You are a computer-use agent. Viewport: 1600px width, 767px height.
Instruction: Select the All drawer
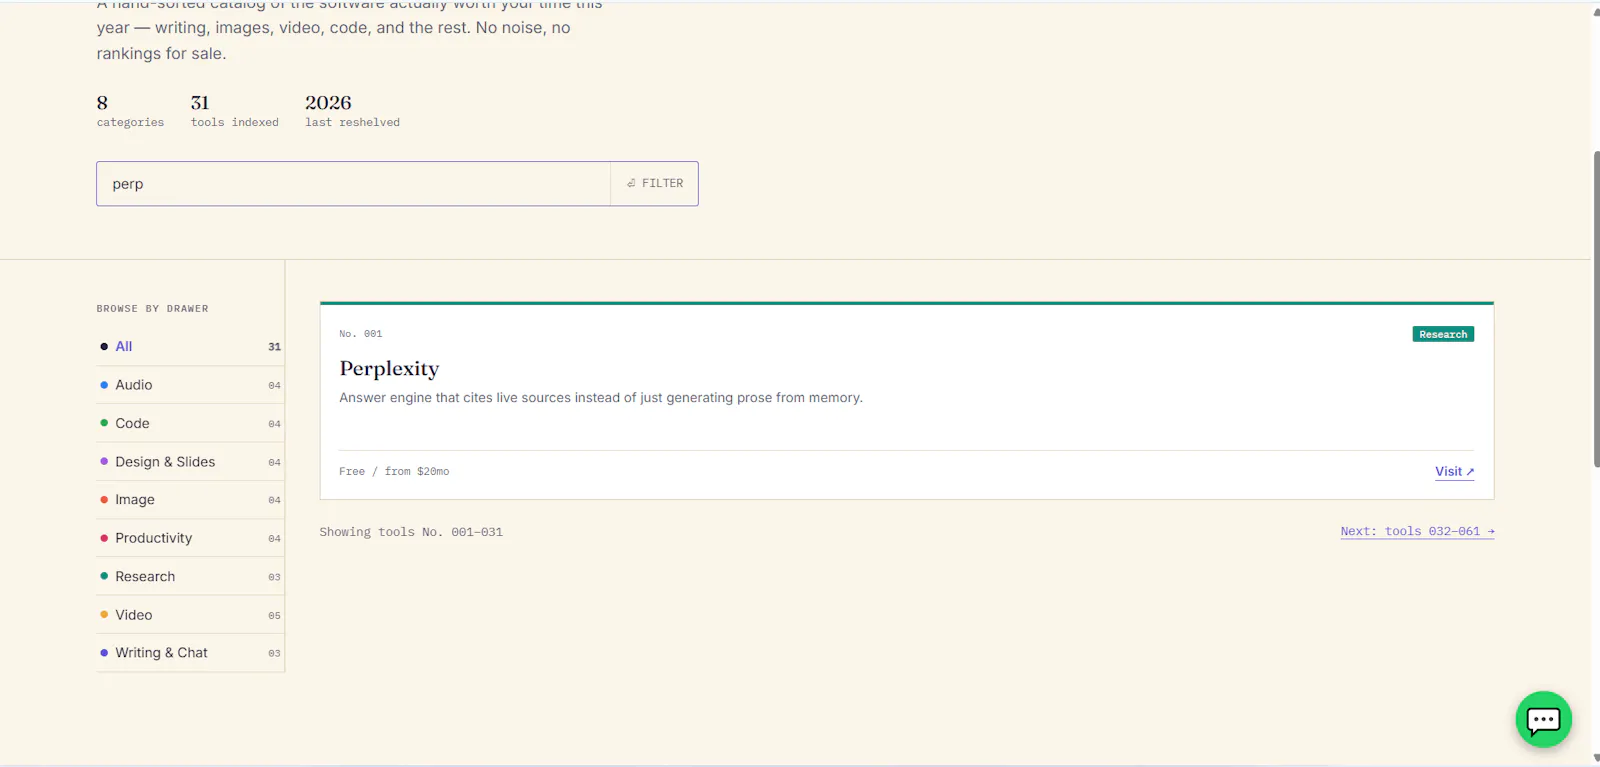pyautogui.click(x=190, y=347)
